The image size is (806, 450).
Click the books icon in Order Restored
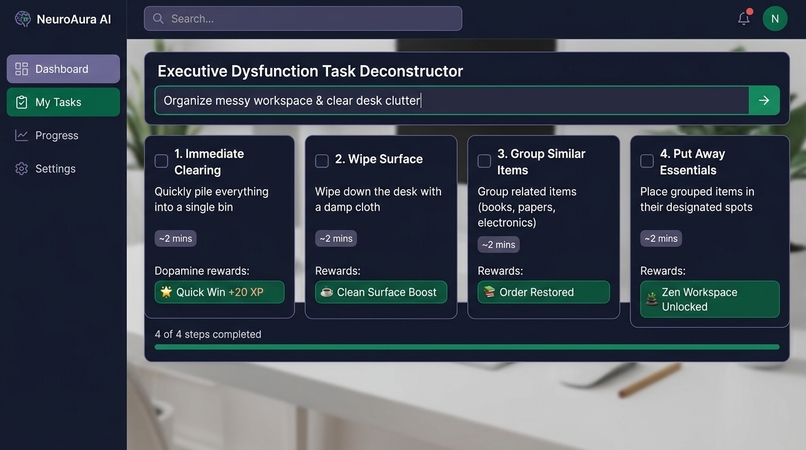pos(489,292)
